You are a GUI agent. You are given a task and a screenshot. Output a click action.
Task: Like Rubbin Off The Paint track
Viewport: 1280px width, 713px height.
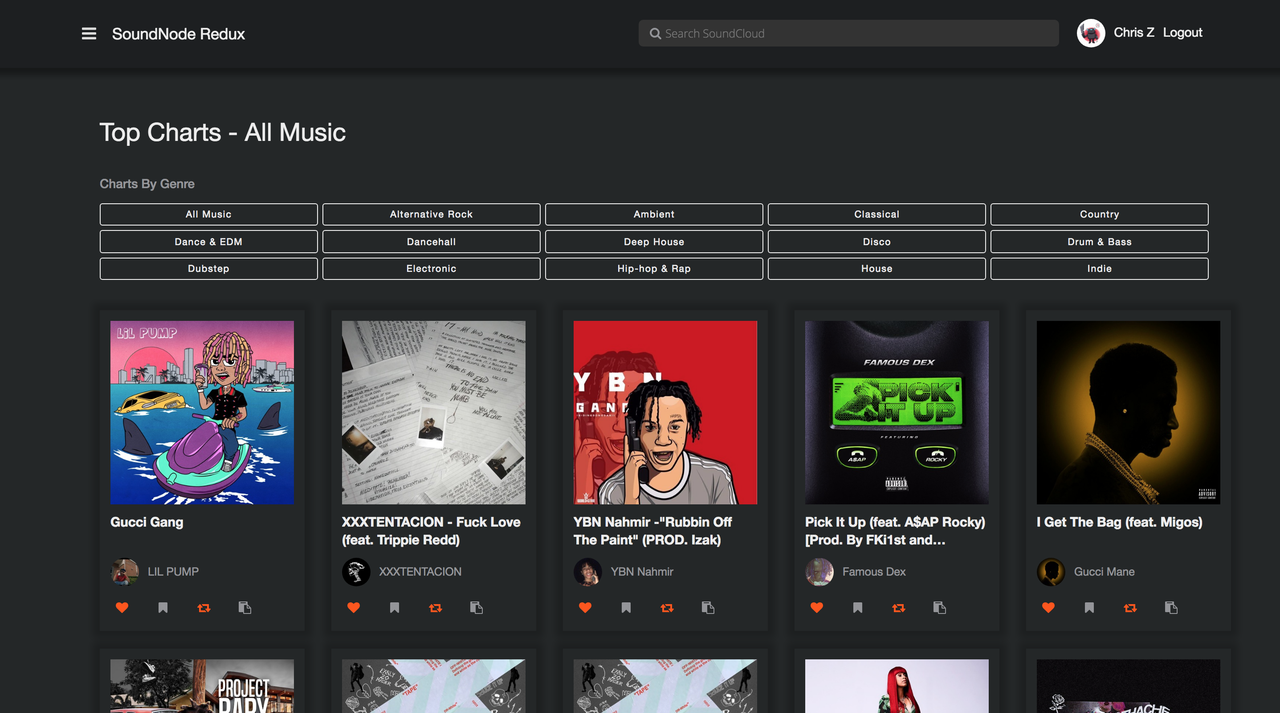pyautogui.click(x=585, y=607)
